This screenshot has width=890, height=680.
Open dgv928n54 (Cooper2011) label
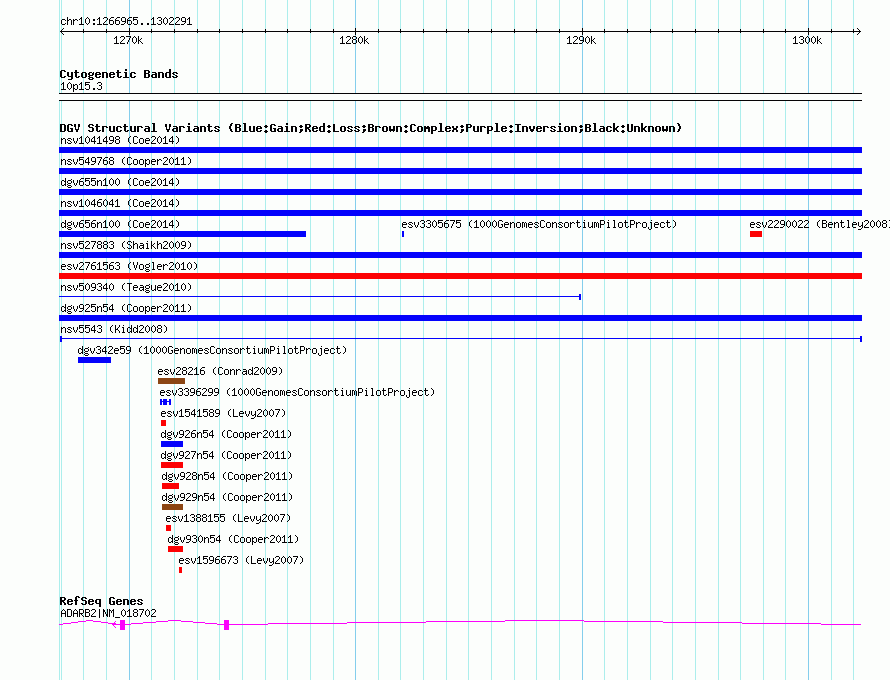(227, 476)
